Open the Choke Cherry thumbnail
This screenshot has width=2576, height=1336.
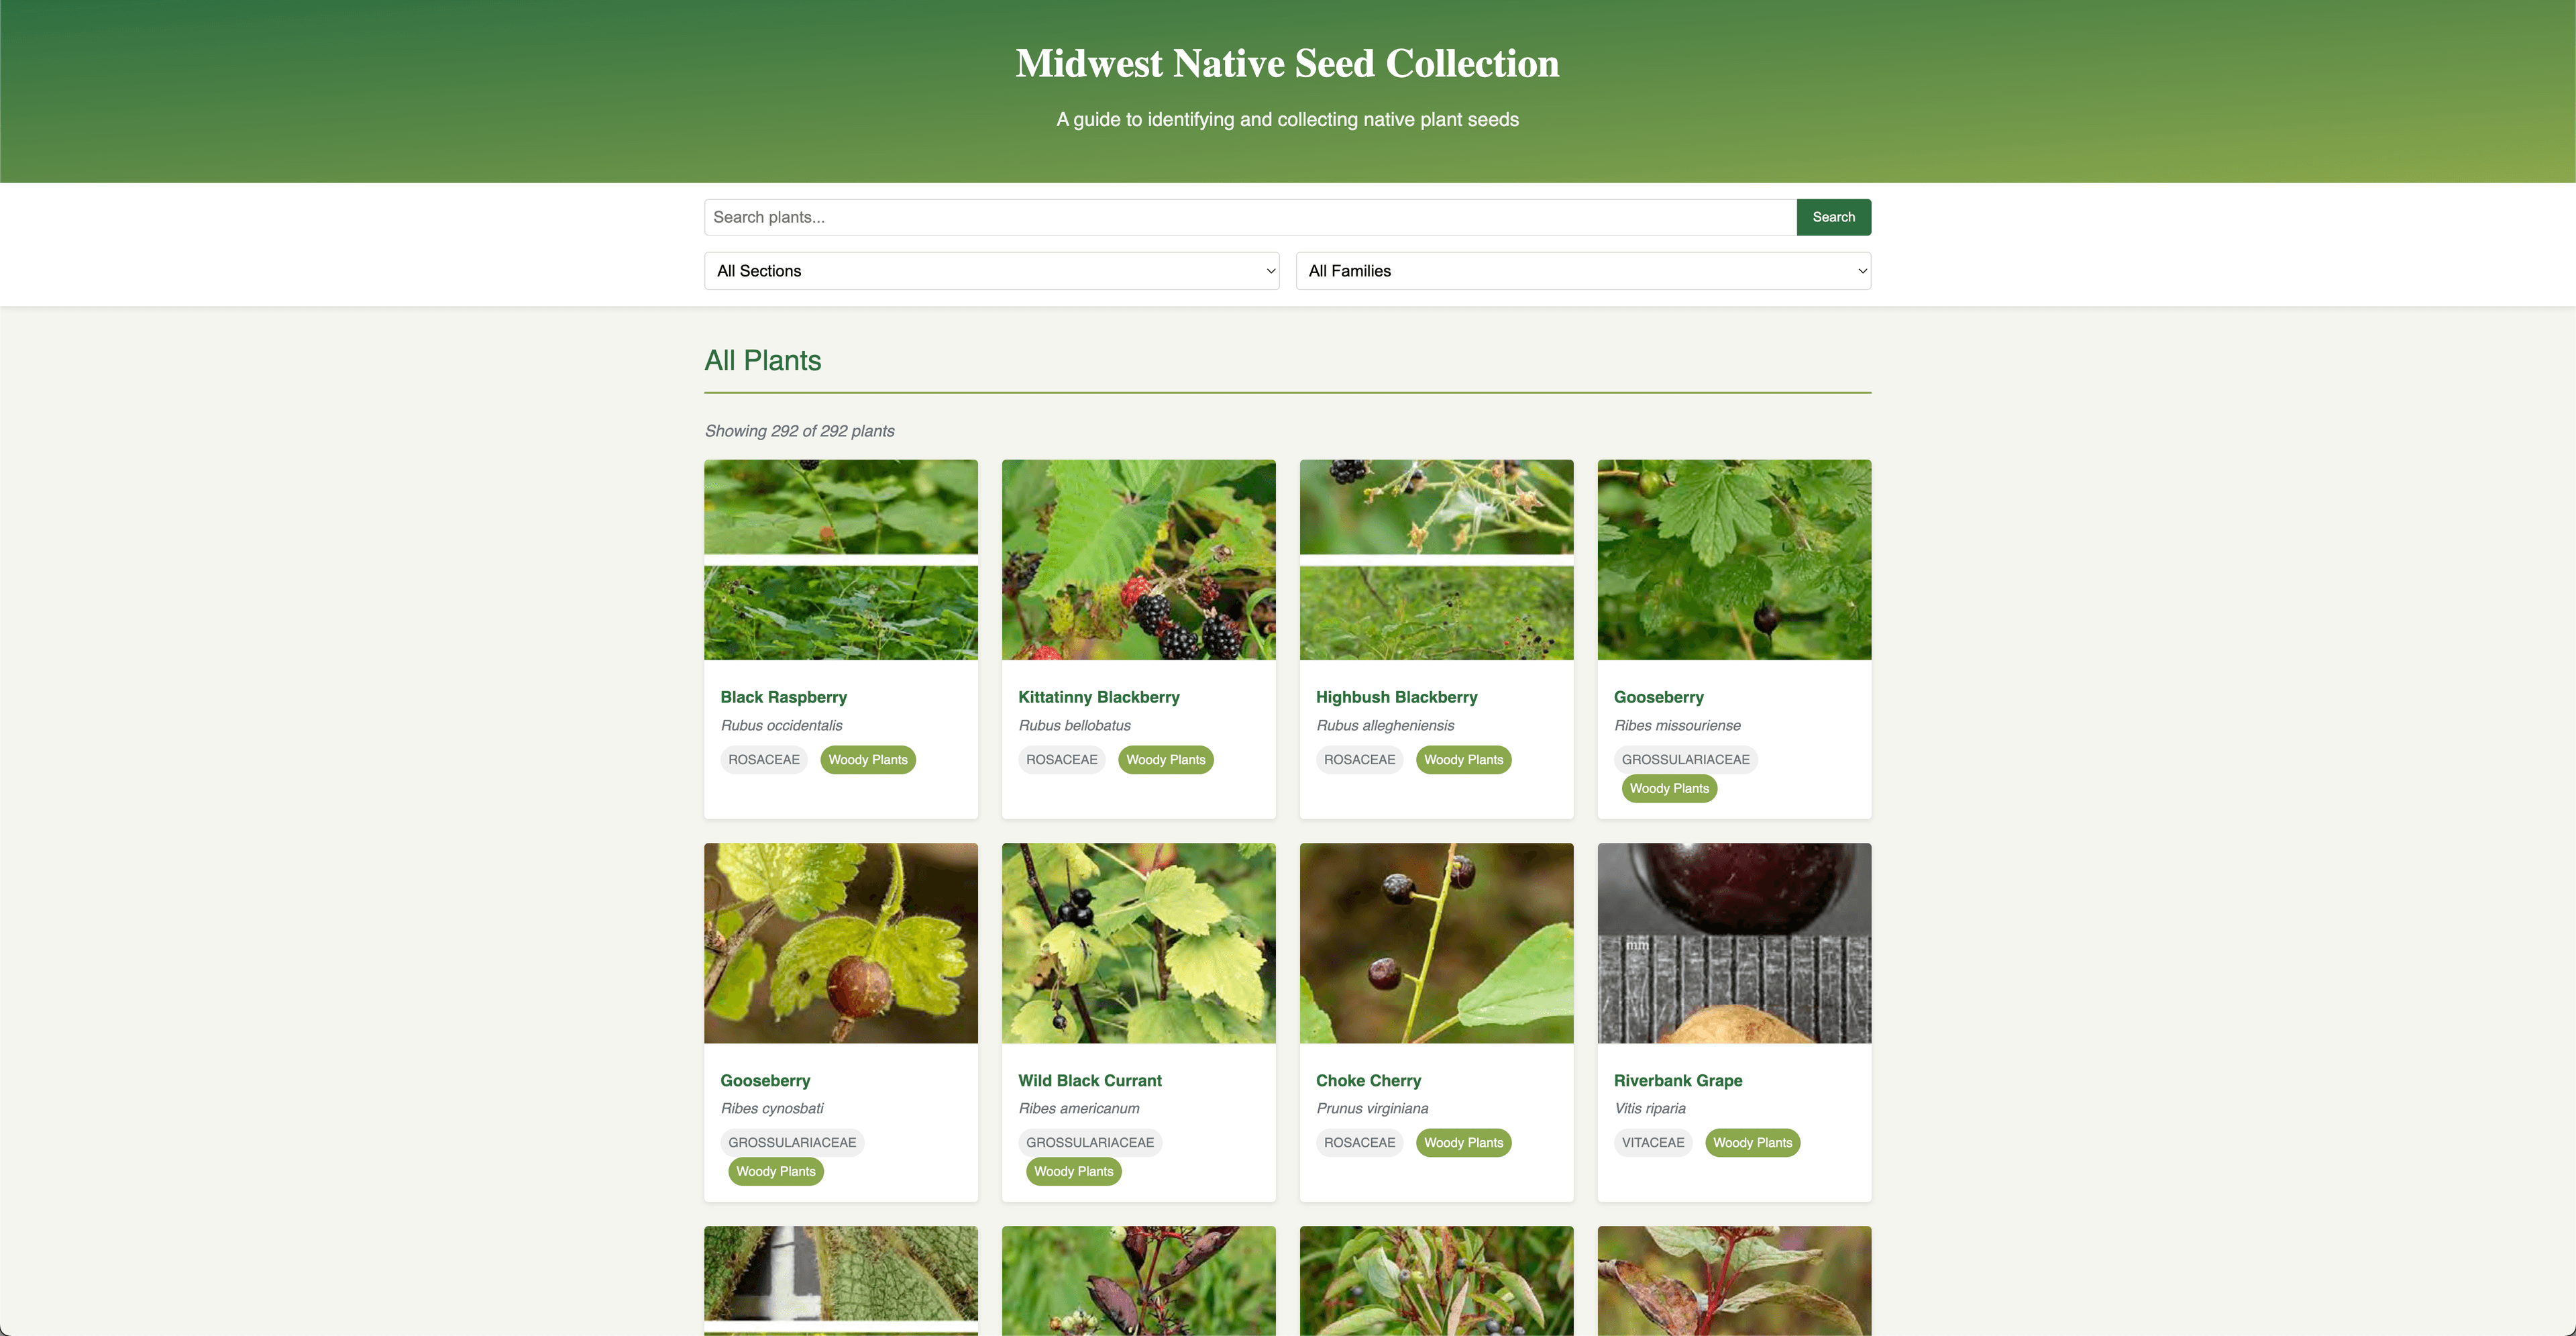(x=1436, y=943)
